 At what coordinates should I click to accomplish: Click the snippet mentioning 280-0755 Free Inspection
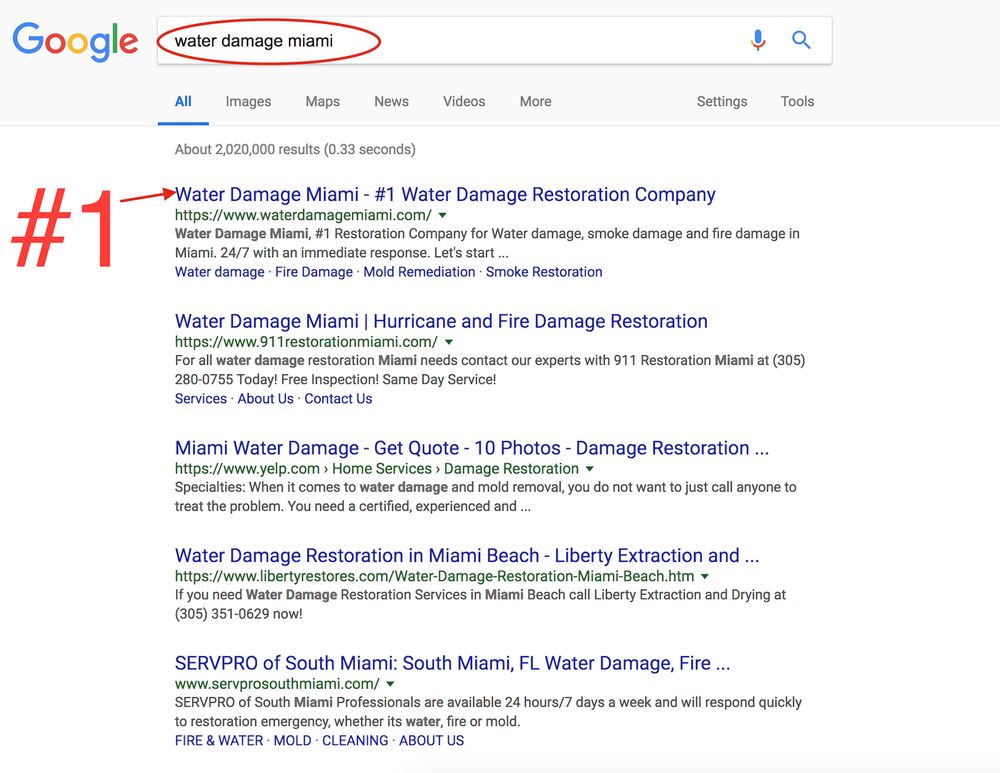(490, 370)
